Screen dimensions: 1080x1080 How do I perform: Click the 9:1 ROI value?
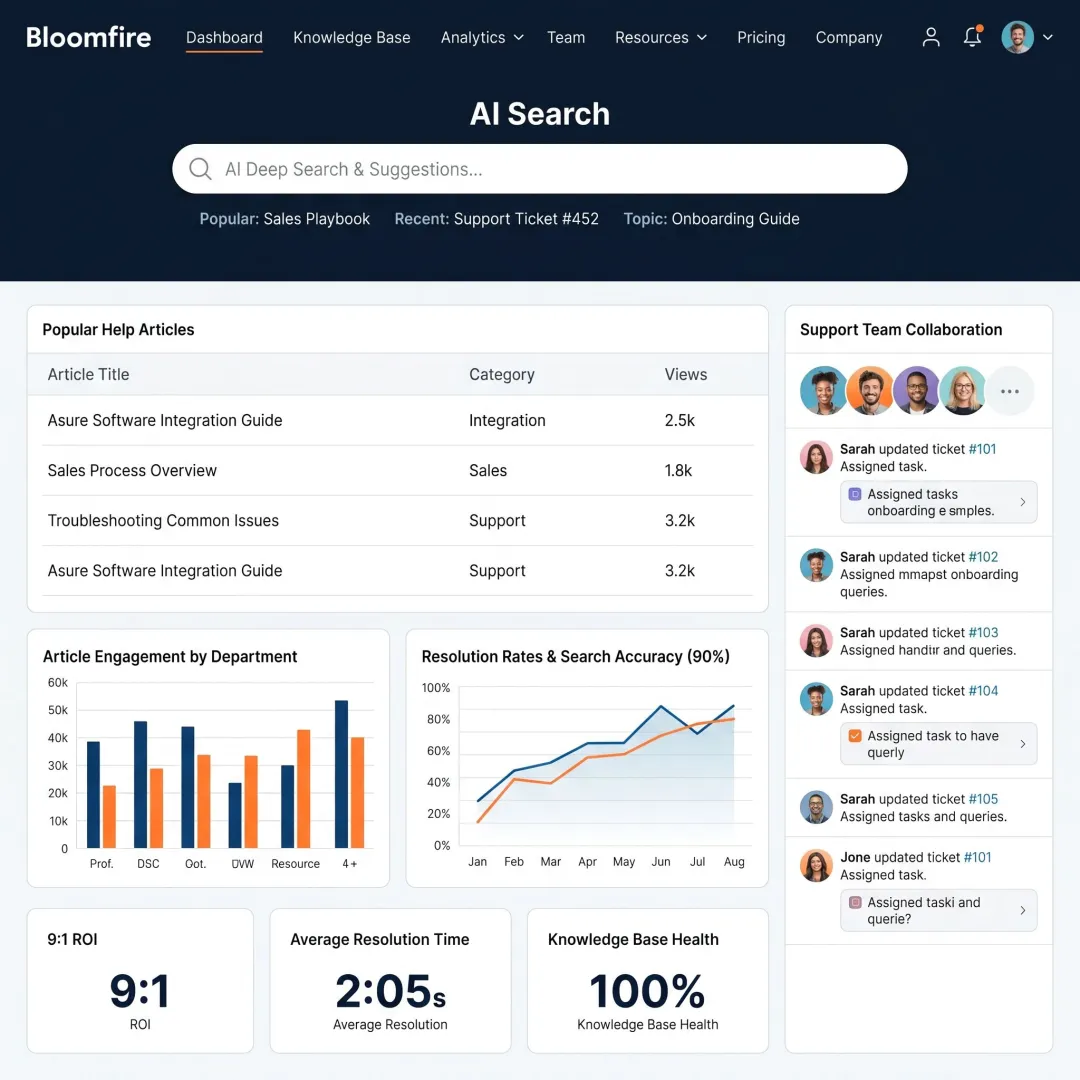(x=140, y=991)
